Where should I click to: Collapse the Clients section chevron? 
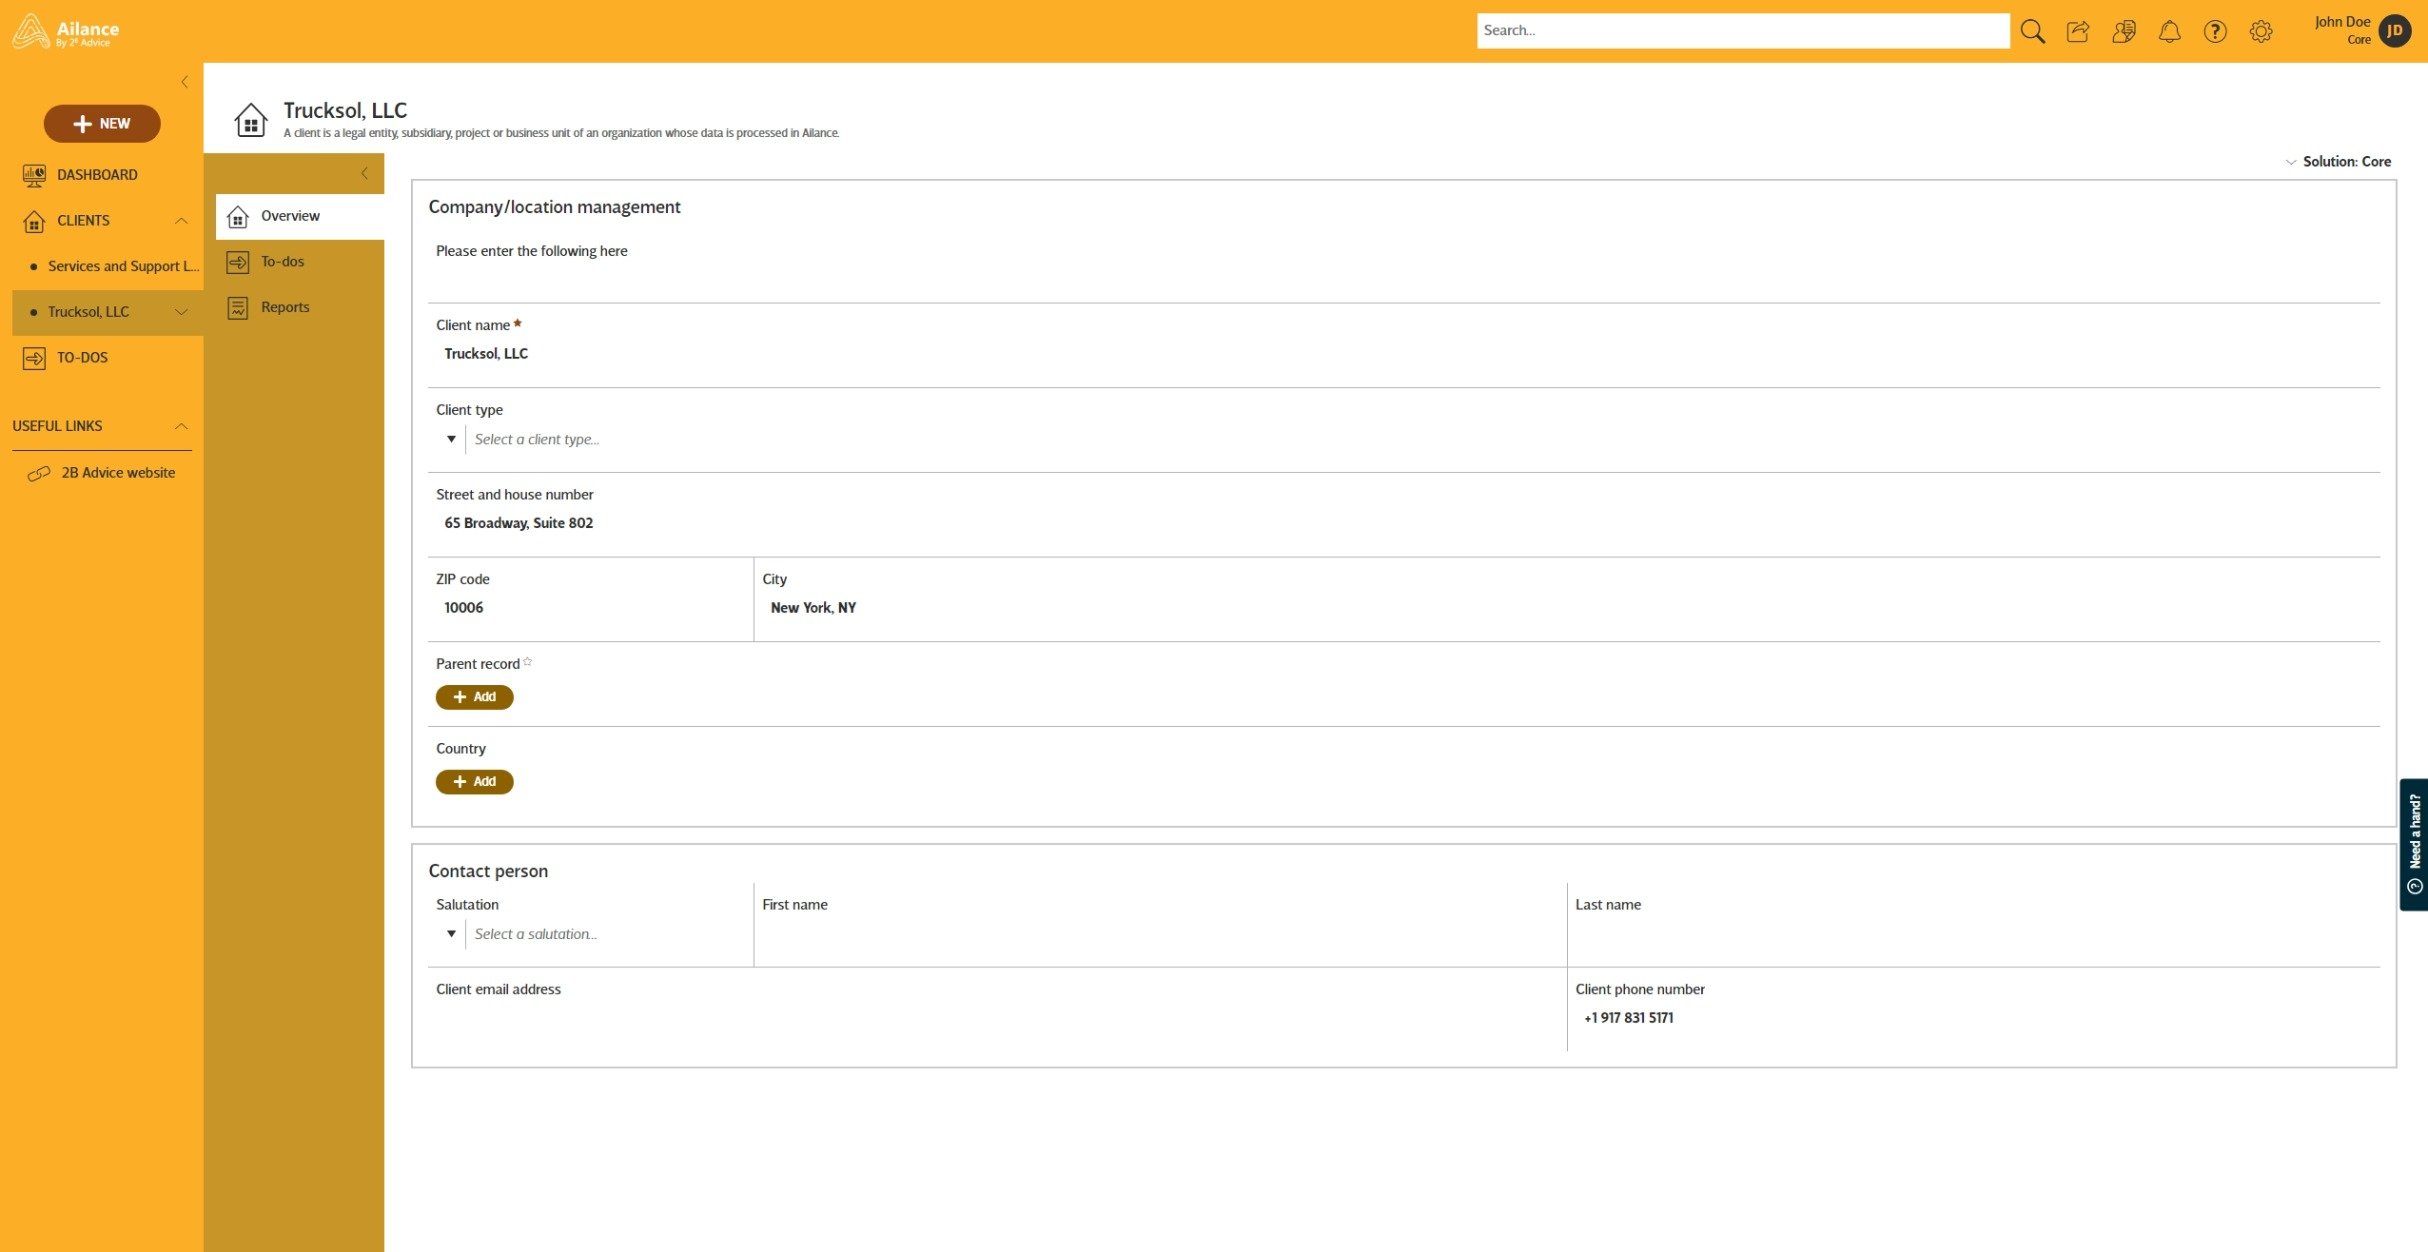(x=181, y=221)
